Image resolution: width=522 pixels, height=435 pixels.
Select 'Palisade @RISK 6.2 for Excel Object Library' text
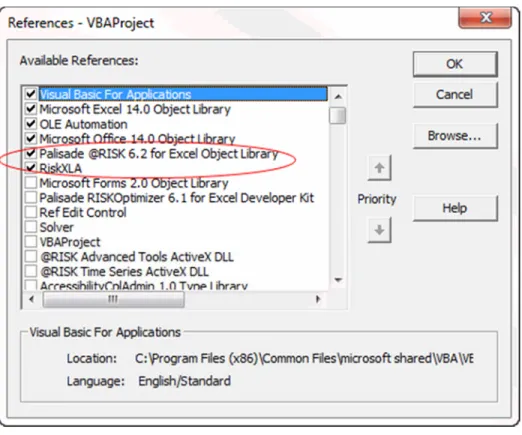159,154
